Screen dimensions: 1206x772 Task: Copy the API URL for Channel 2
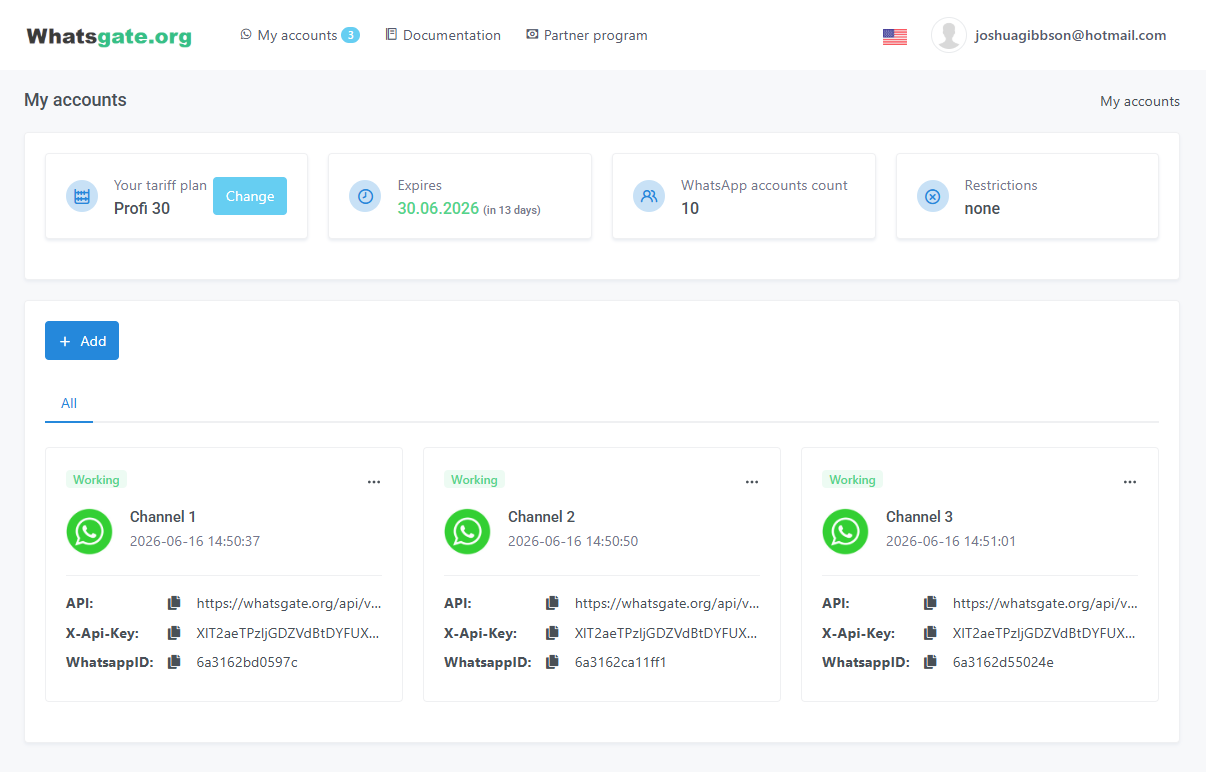[552, 603]
